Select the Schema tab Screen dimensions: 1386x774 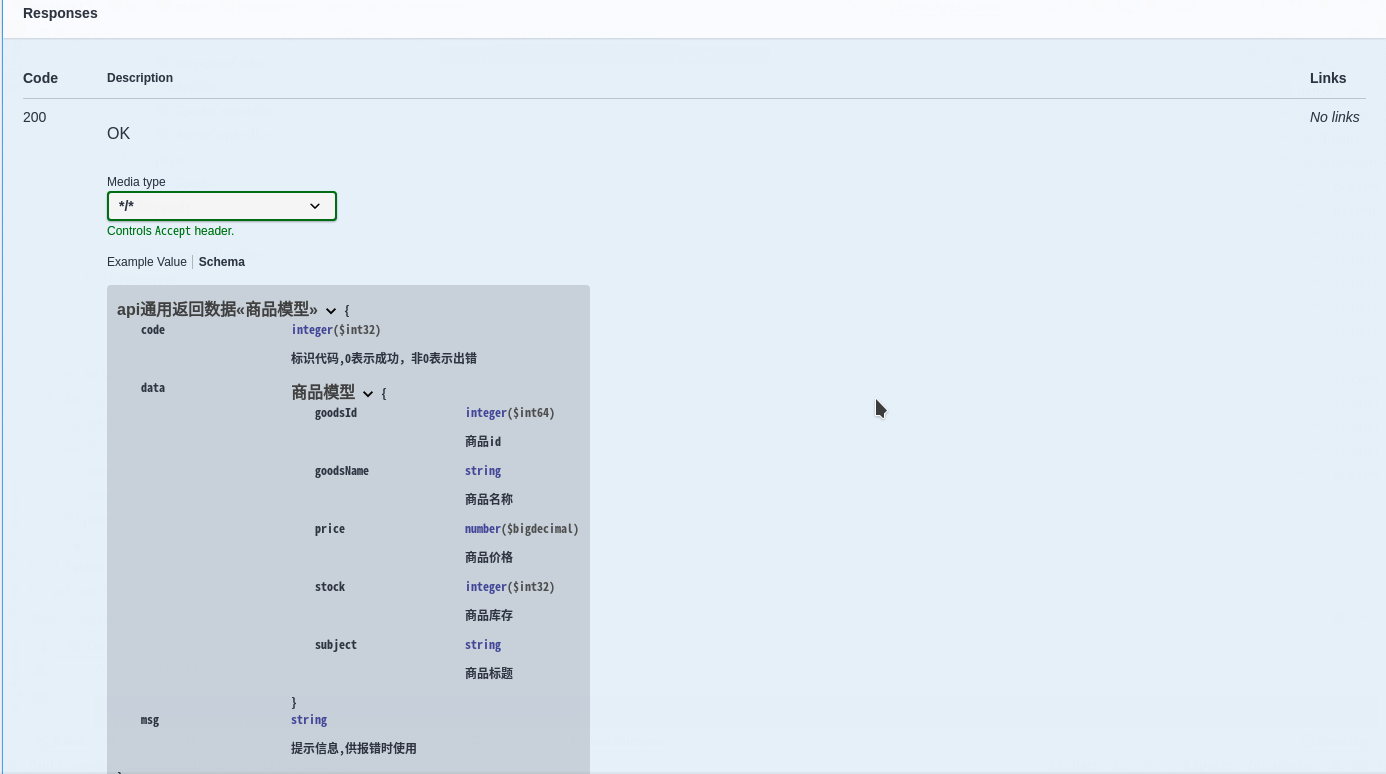click(x=221, y=261)
